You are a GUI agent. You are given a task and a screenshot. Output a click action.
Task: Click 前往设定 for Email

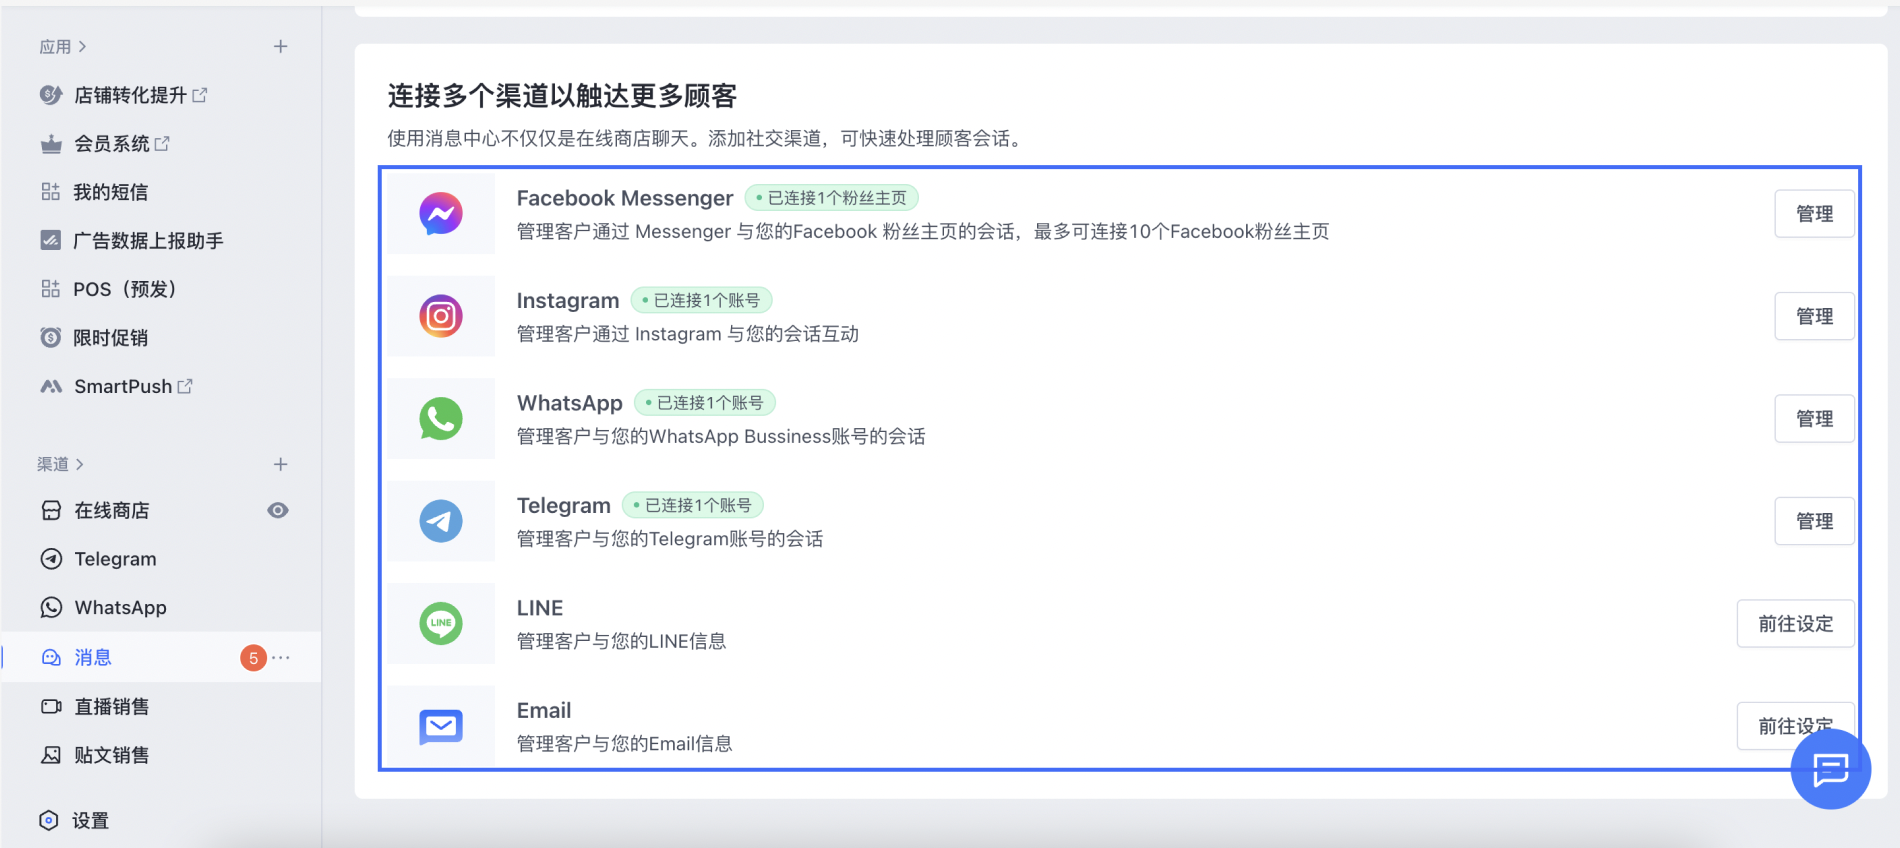(1796, 726)
